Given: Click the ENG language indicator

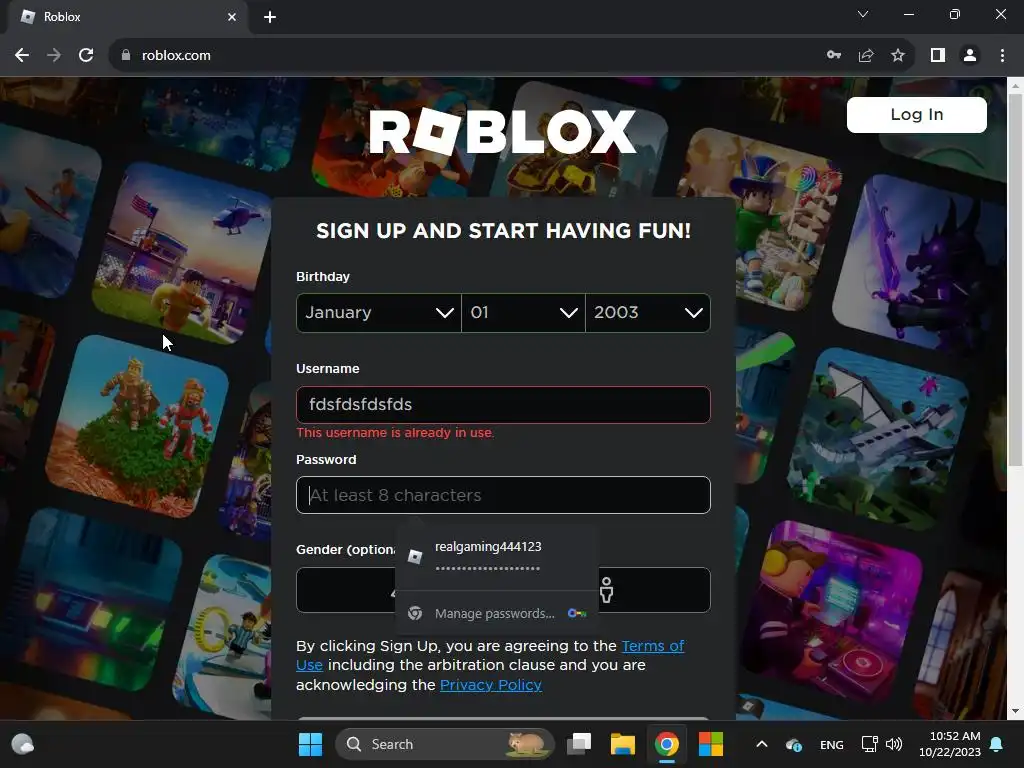Looking at the screenshot, I should click(831, 745).
